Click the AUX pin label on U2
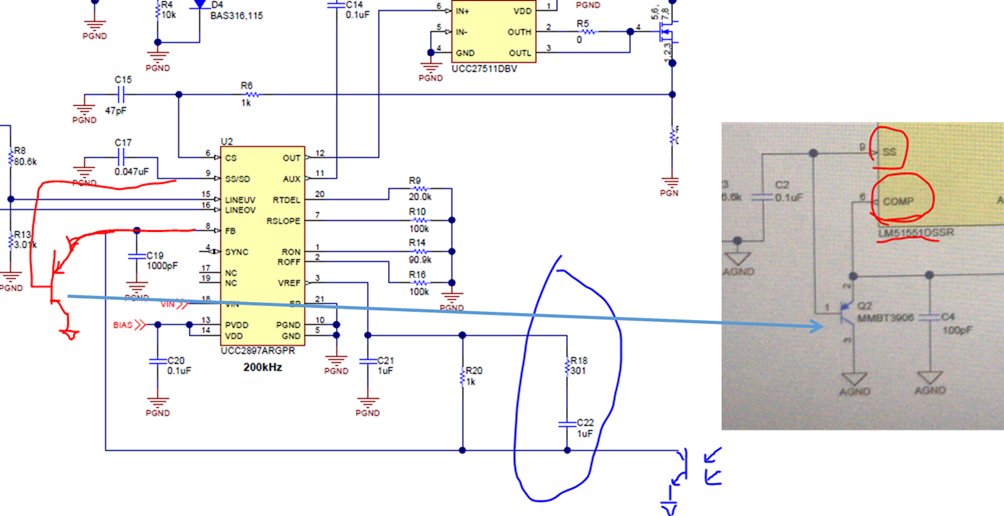This screenshot has height=516, width=1004. (x=293, y=178)
